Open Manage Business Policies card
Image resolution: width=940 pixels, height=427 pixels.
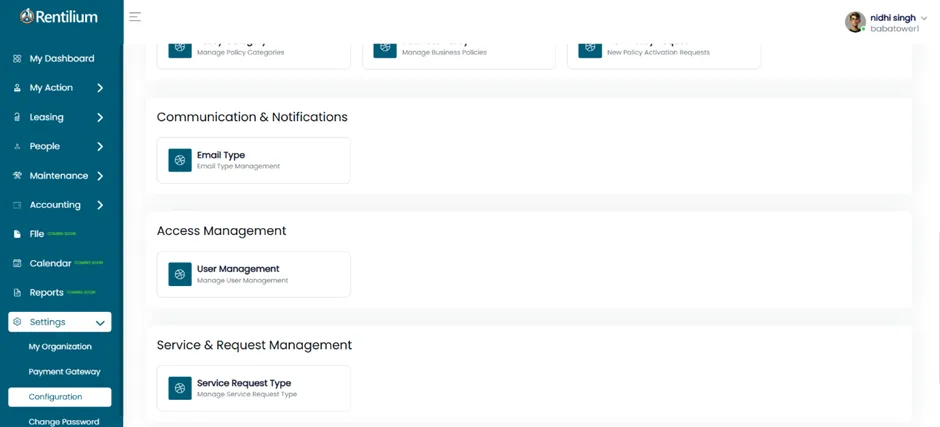pyautogui.click(x=459, y=55)
